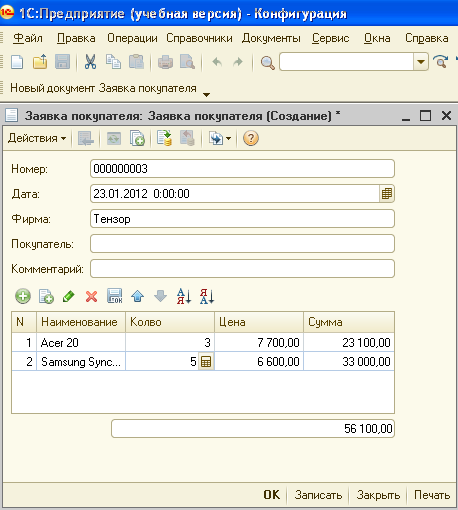
Task: Sort descending with the Я-А icon
Action: (207, 296)
